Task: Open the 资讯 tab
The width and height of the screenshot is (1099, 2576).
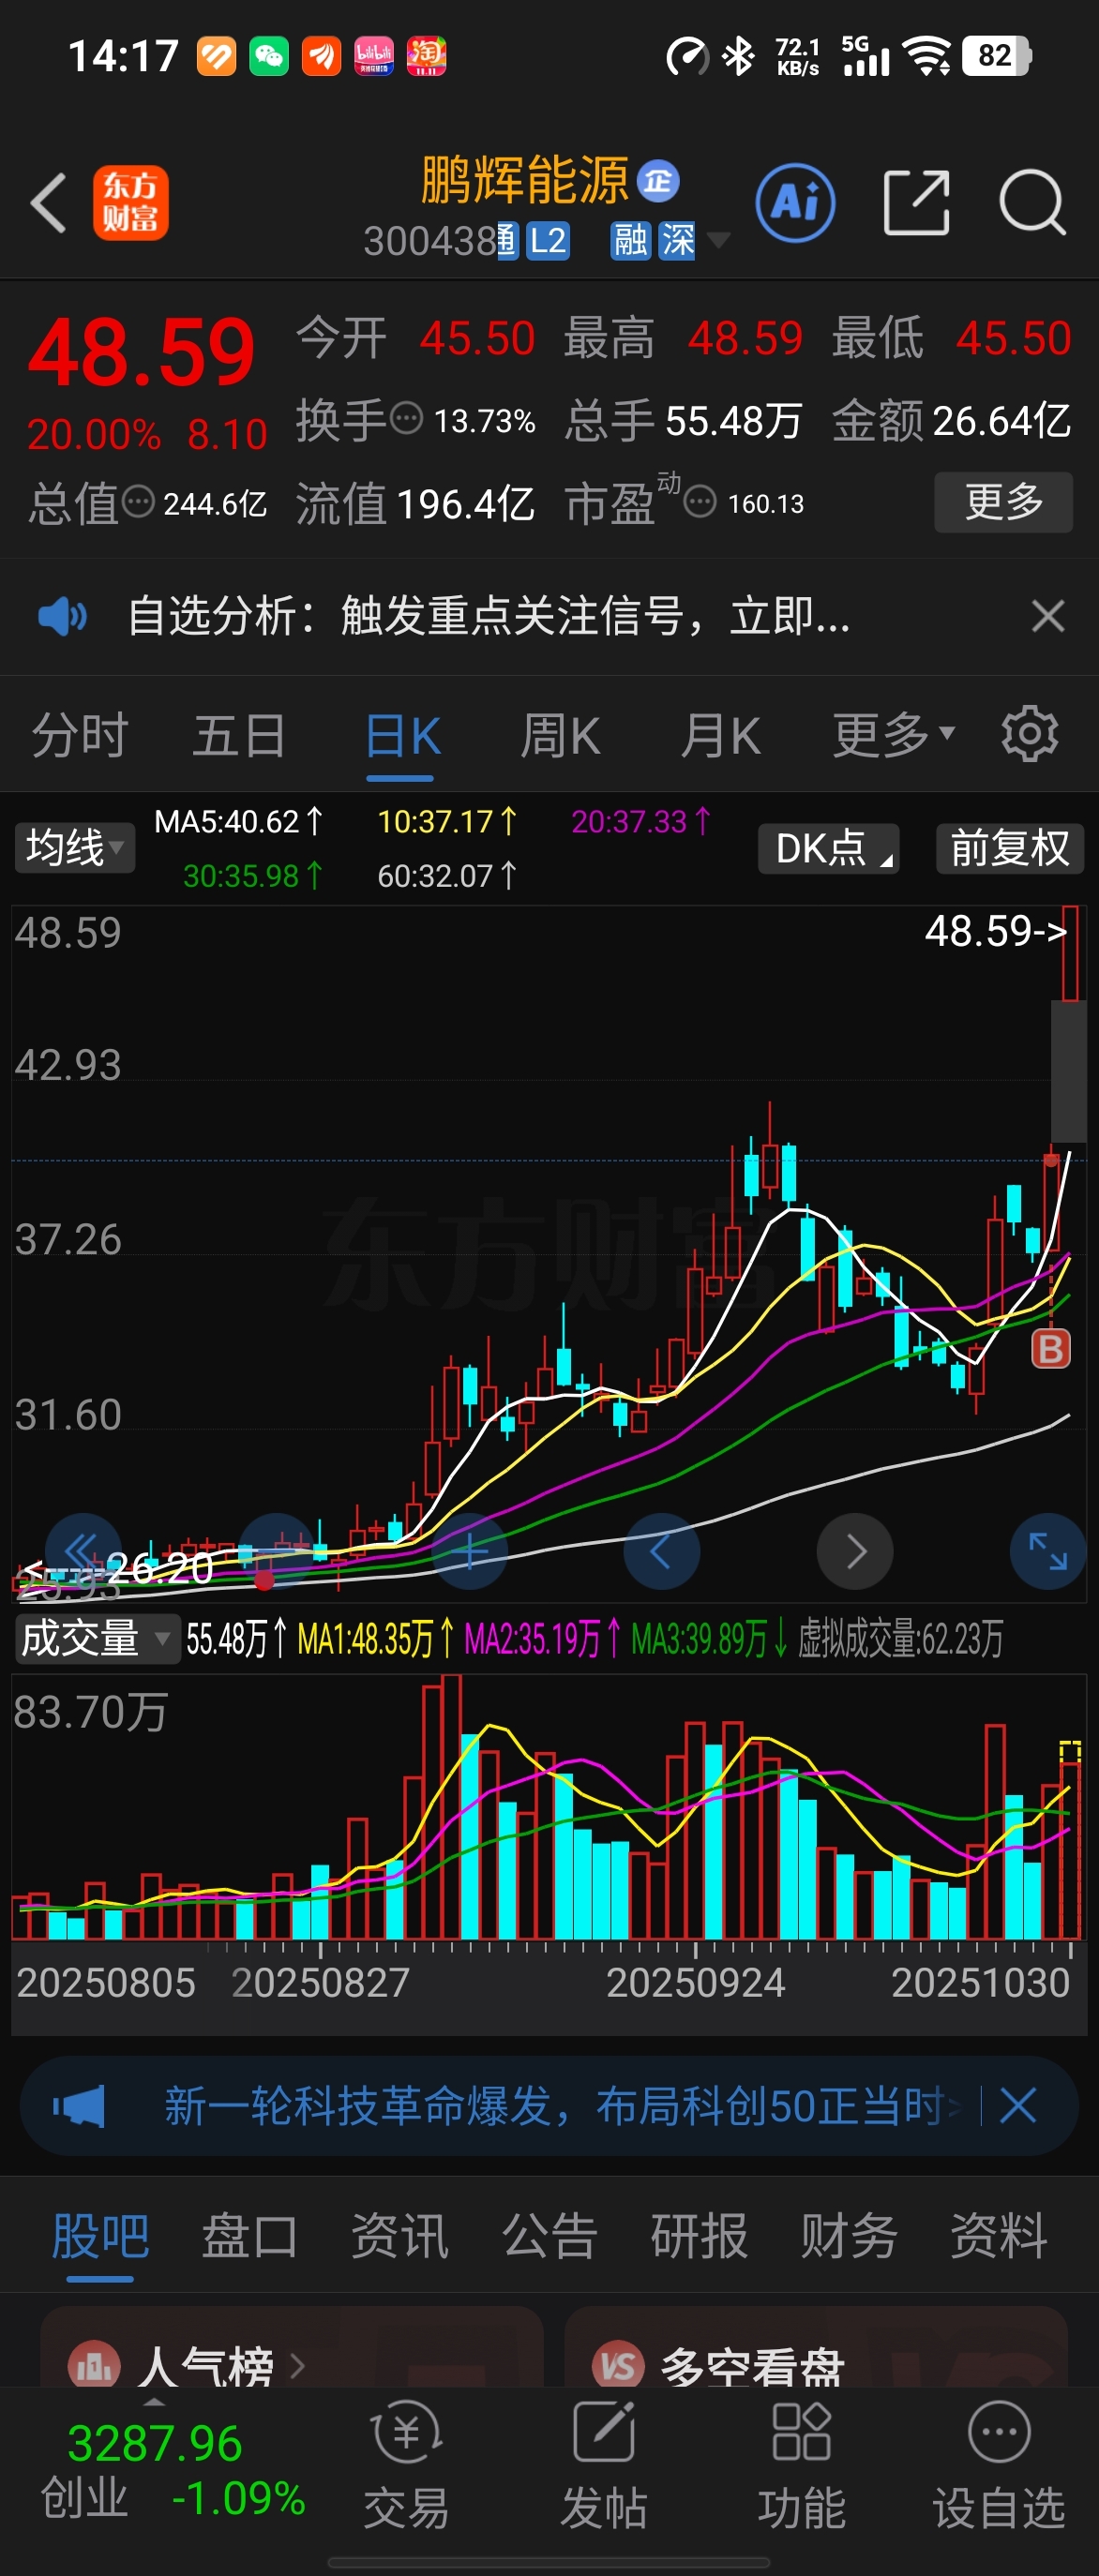Action: (x=399, y=2235)
